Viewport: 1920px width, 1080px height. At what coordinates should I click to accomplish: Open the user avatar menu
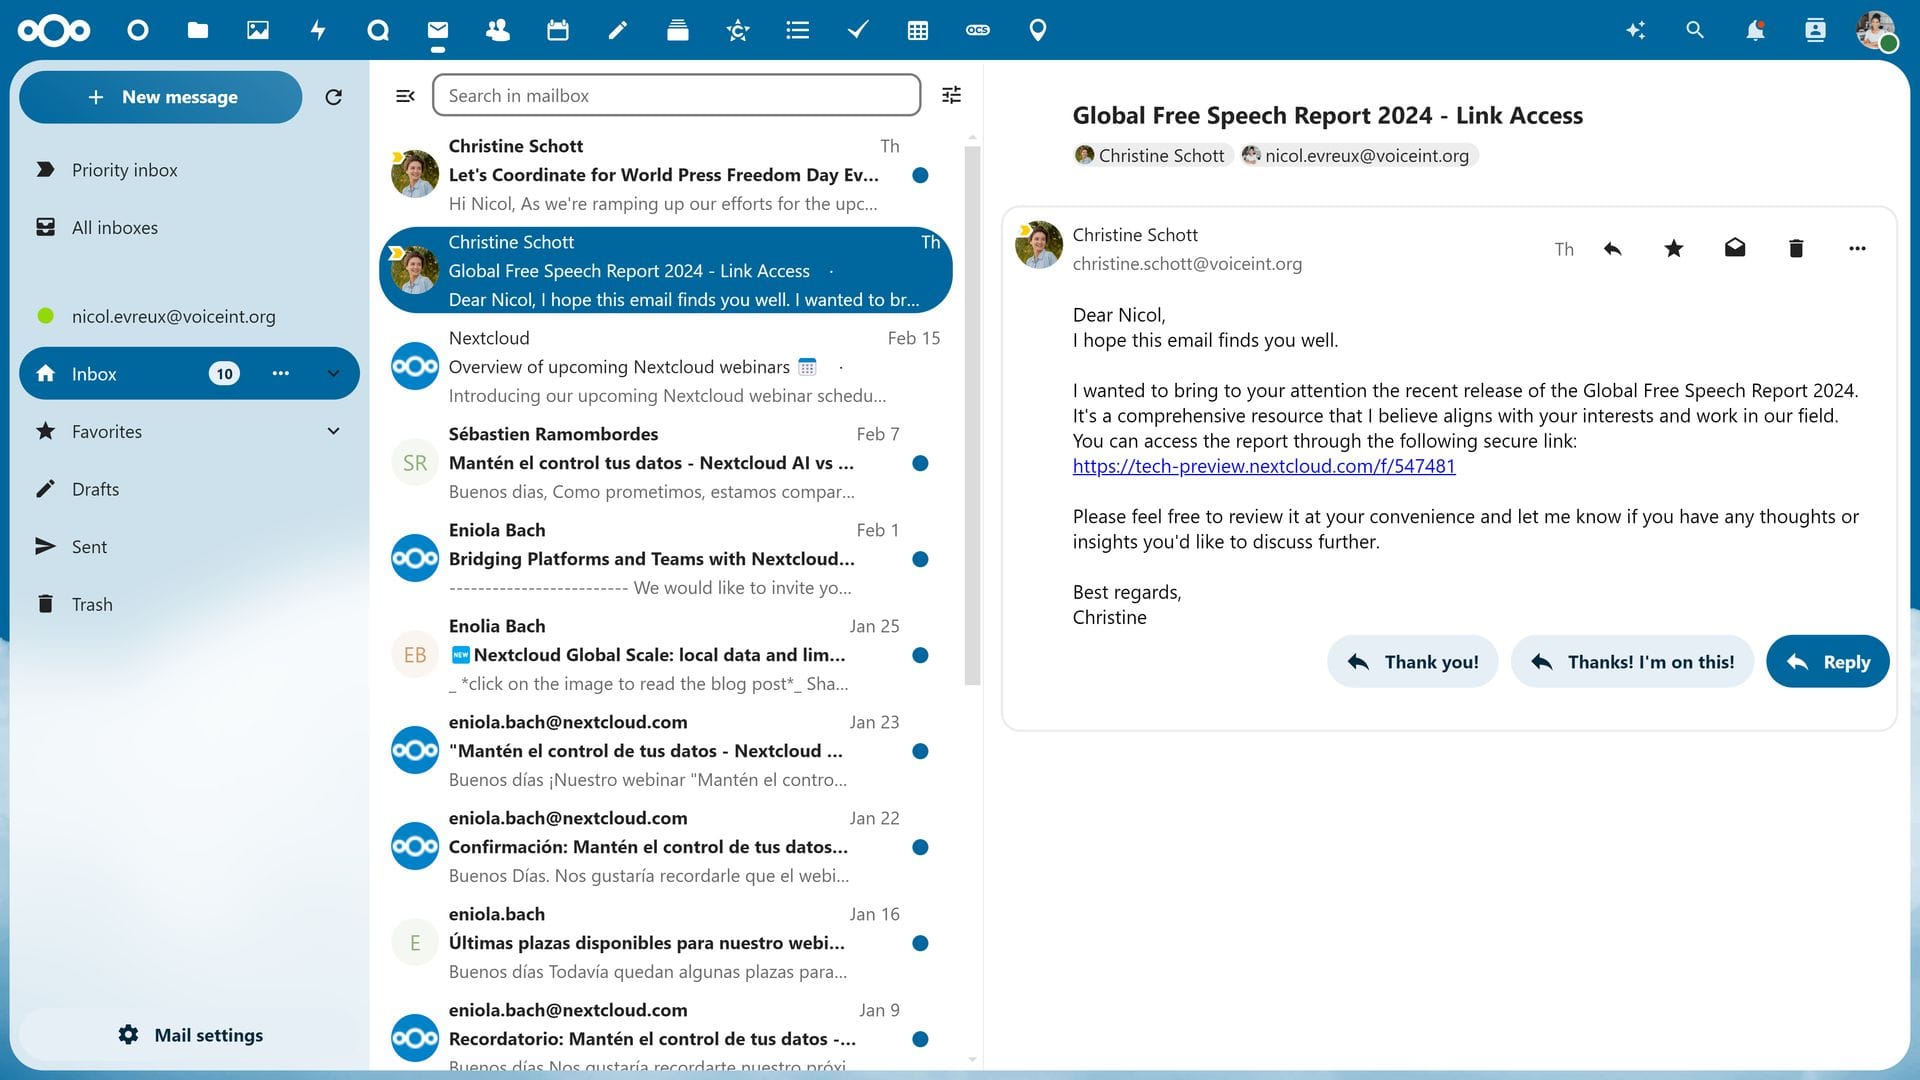[x=1876, y=30]
